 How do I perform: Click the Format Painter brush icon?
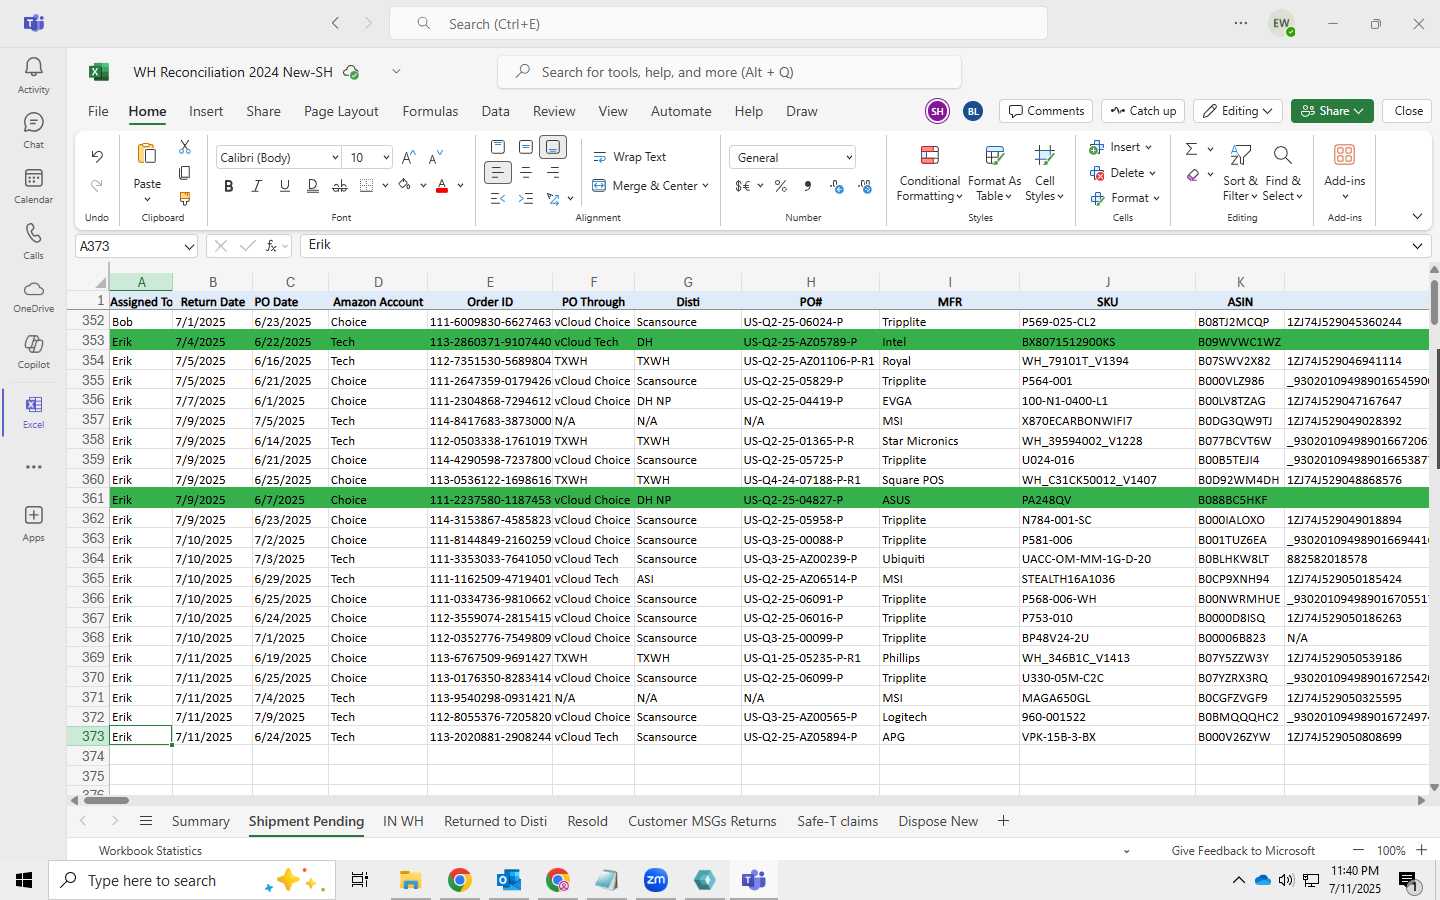[x=185, y=199]
